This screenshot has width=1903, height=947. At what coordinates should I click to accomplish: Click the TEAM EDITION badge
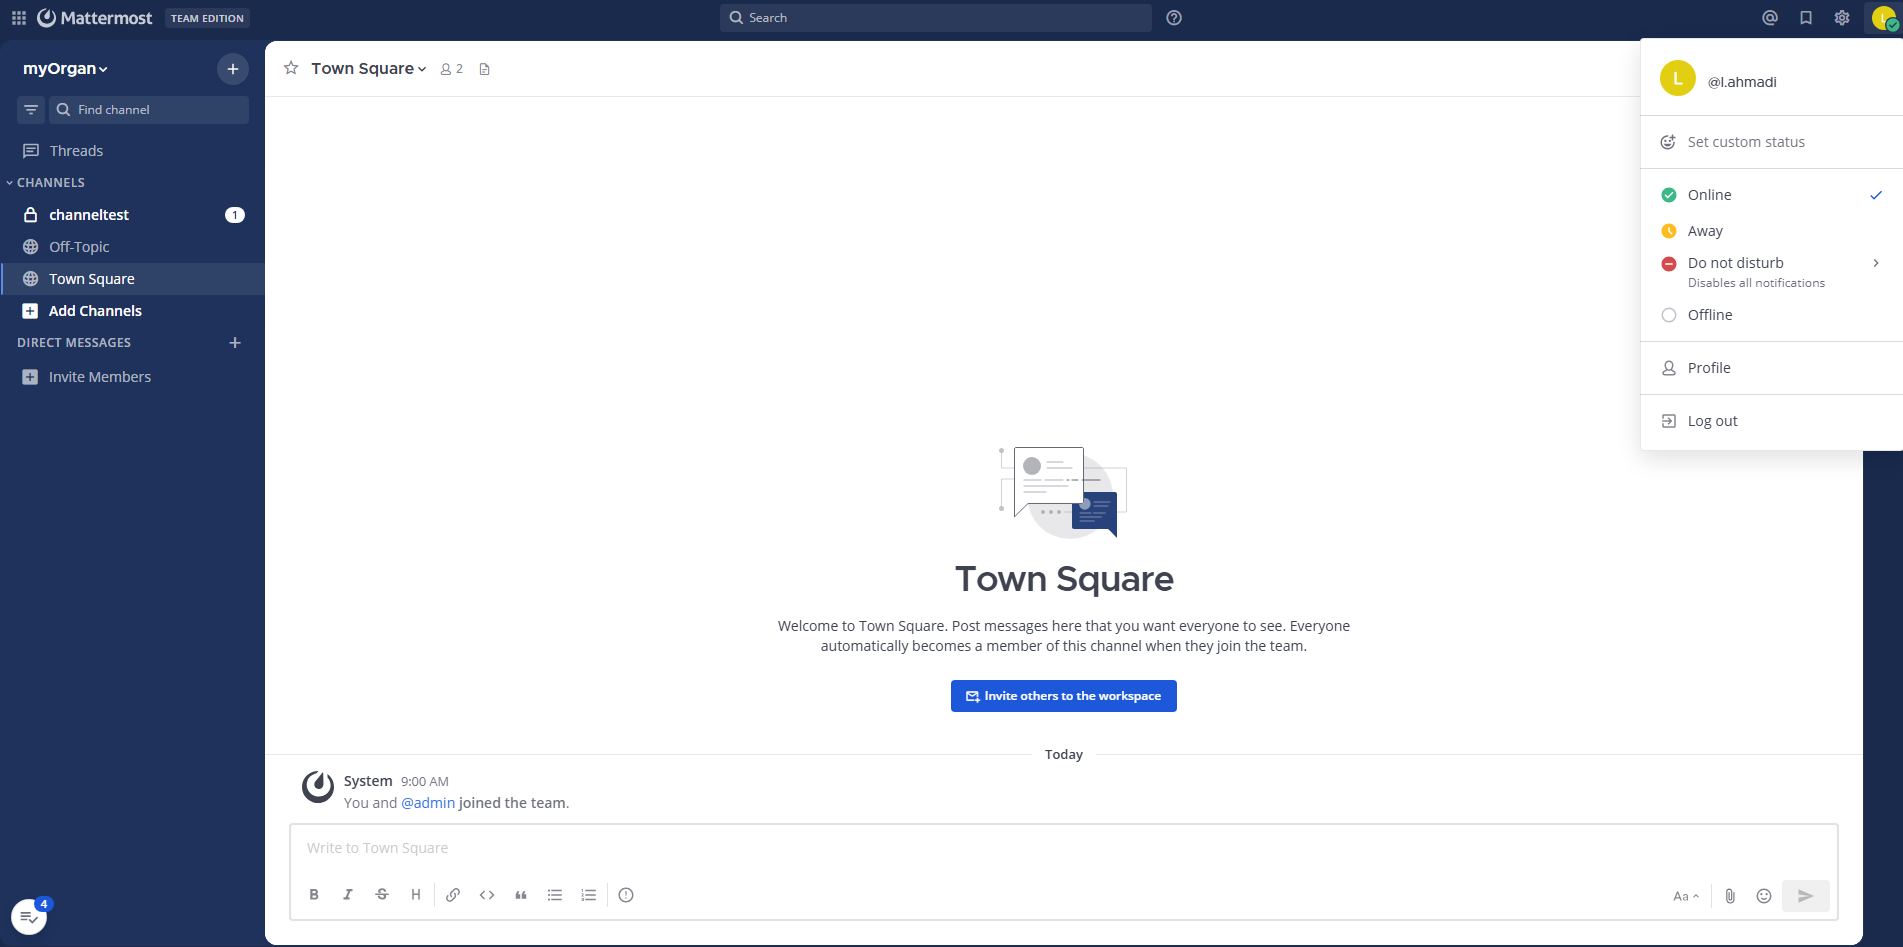point(207,18)
